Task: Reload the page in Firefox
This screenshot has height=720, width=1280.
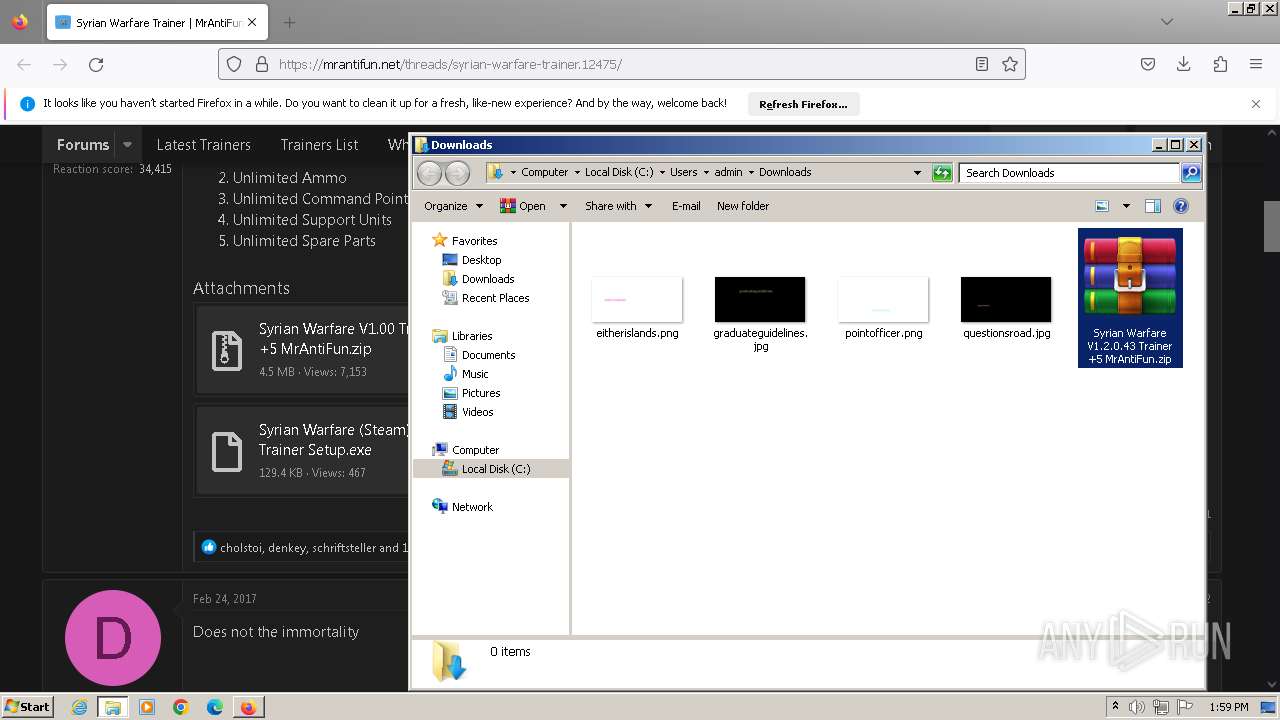Action: point(96,64)
